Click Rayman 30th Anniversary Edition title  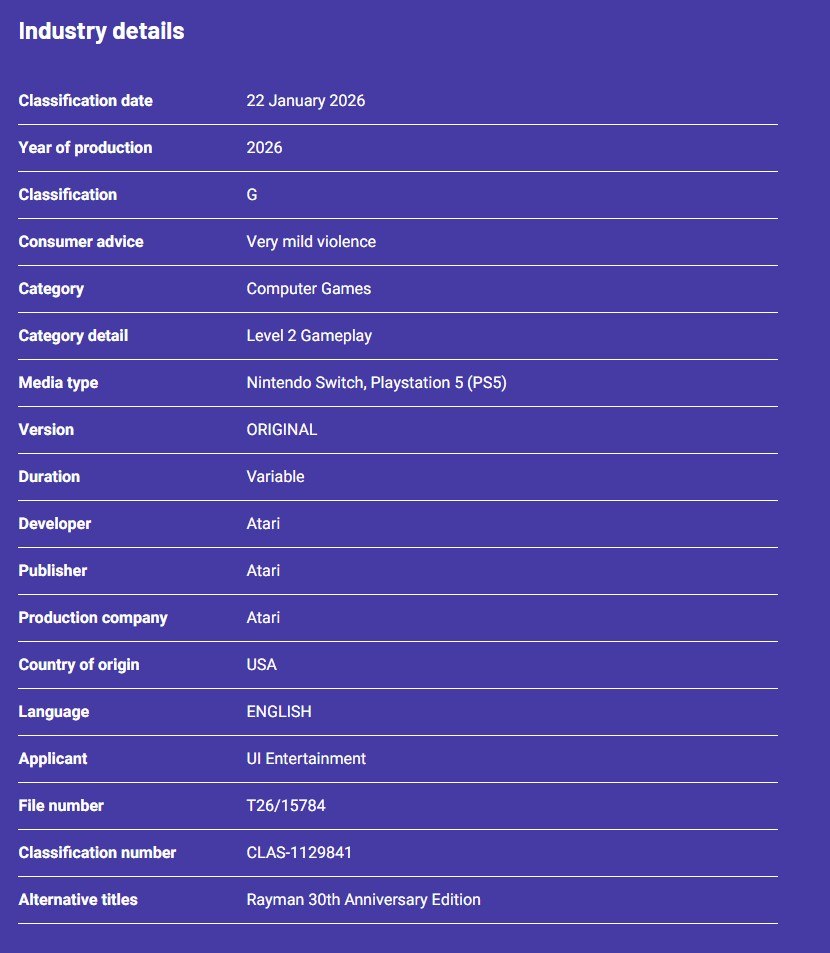[363, 900]
